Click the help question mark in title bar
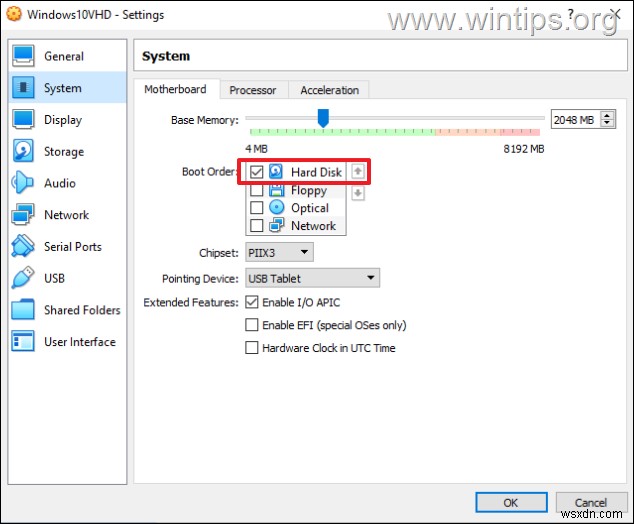Screen dimensions: 634x524 (571, 14)
